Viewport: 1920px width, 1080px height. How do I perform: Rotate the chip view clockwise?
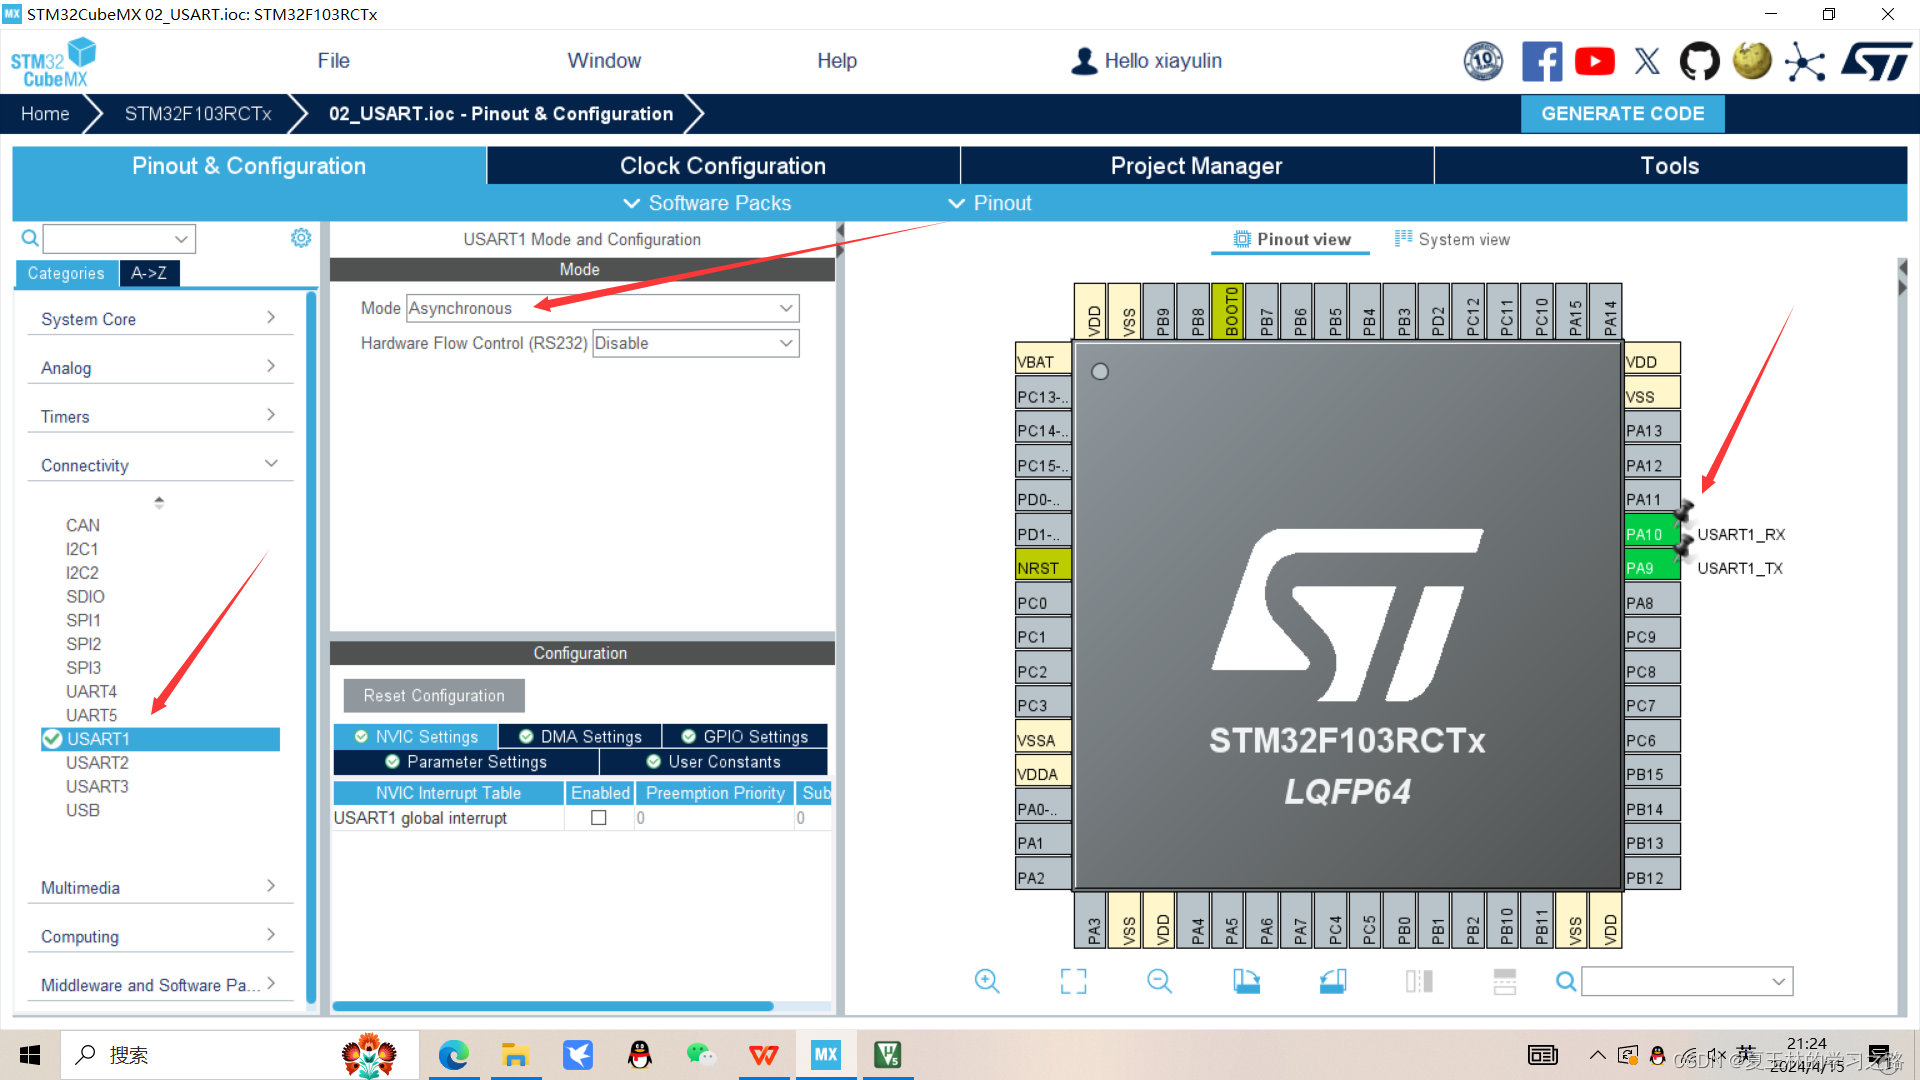pyautogui.click(x=1246, y=981)
